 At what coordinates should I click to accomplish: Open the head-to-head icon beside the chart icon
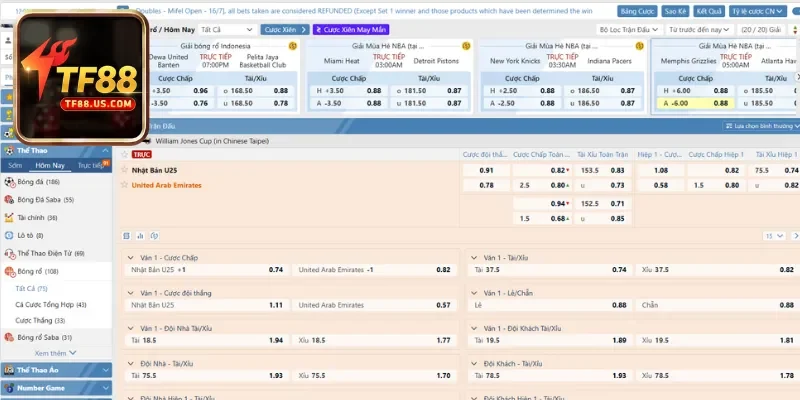pos(154,236)
